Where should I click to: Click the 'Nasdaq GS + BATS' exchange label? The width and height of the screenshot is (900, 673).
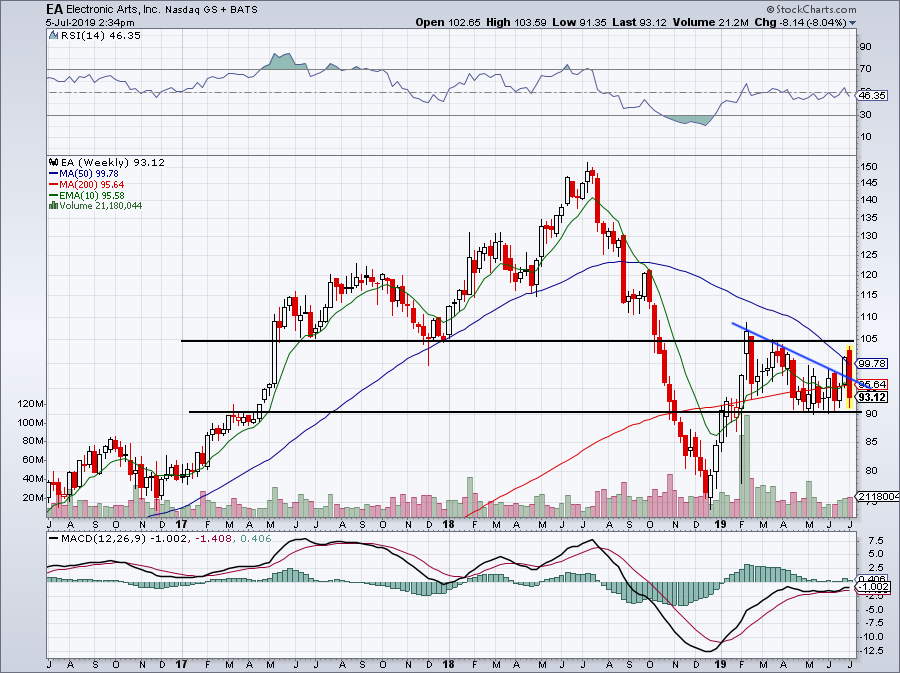click(x=212, y=10)
